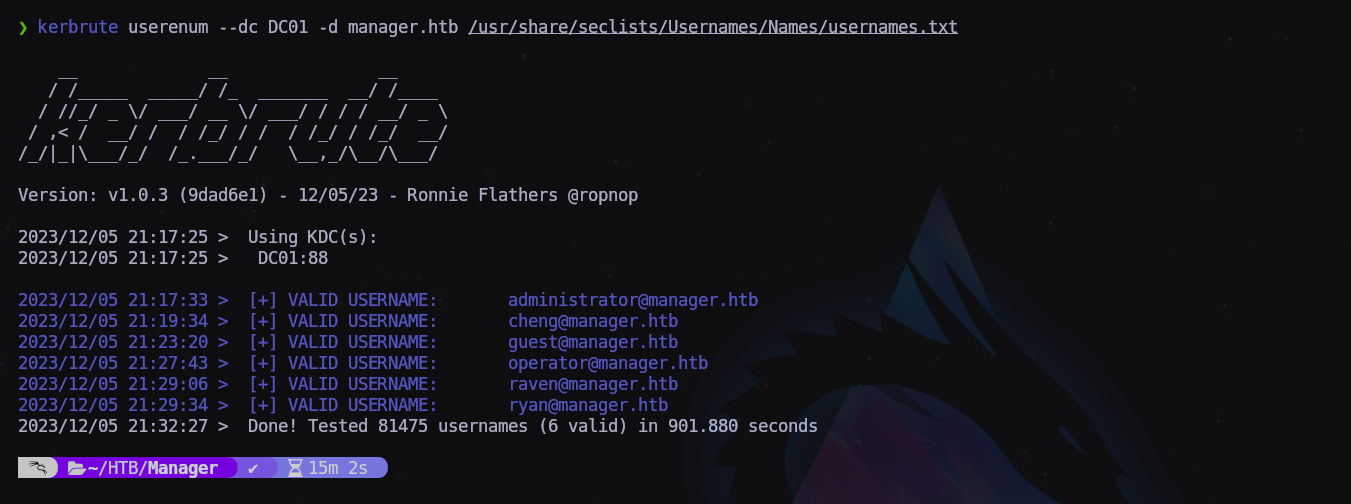The image size is (1351, 504).
Task: Select cheng@manager.htb in the output
Action: tap(592, 321)
